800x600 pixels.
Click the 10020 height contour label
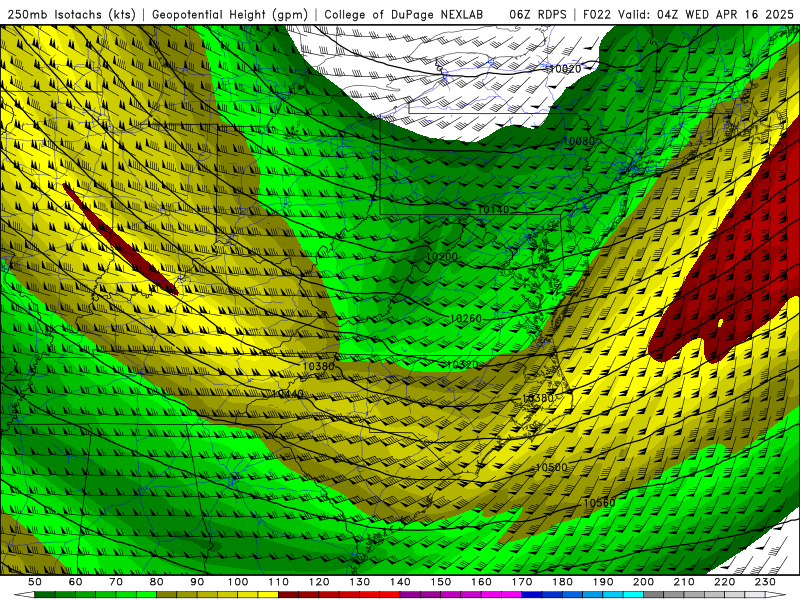pyautogui.click(x=564, y=69)
